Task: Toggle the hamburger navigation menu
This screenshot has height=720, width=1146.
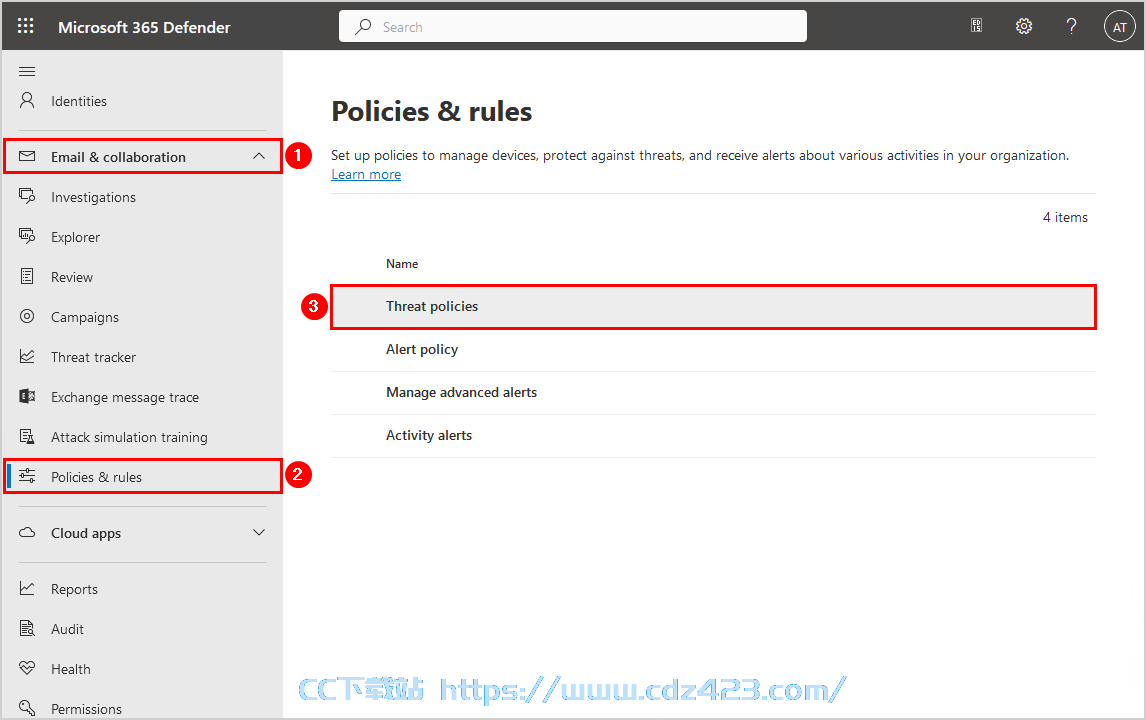Action: [x=27, y=71]
